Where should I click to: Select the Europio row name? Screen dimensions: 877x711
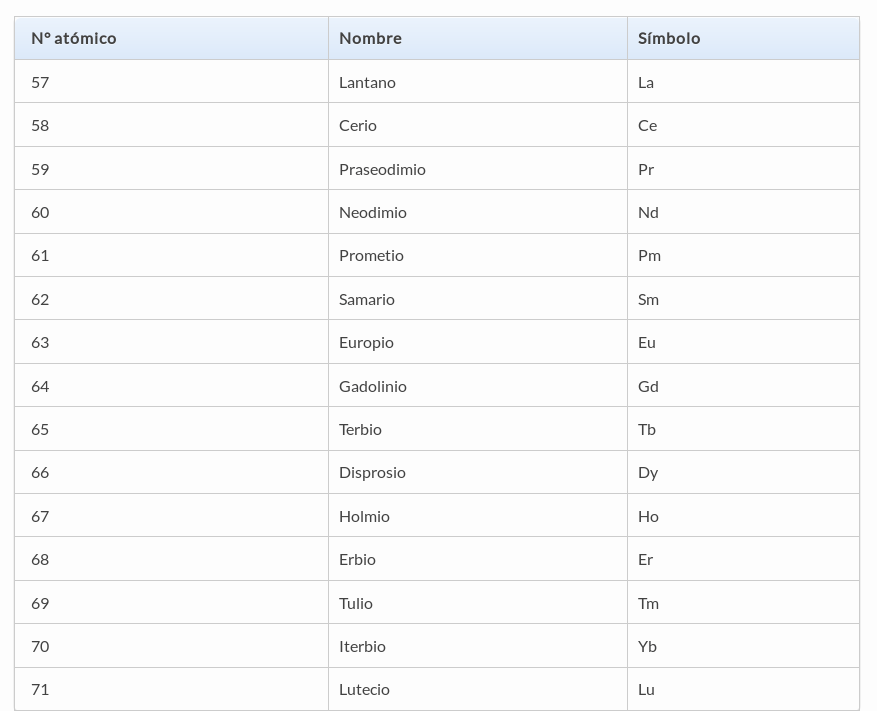[478, 342]
